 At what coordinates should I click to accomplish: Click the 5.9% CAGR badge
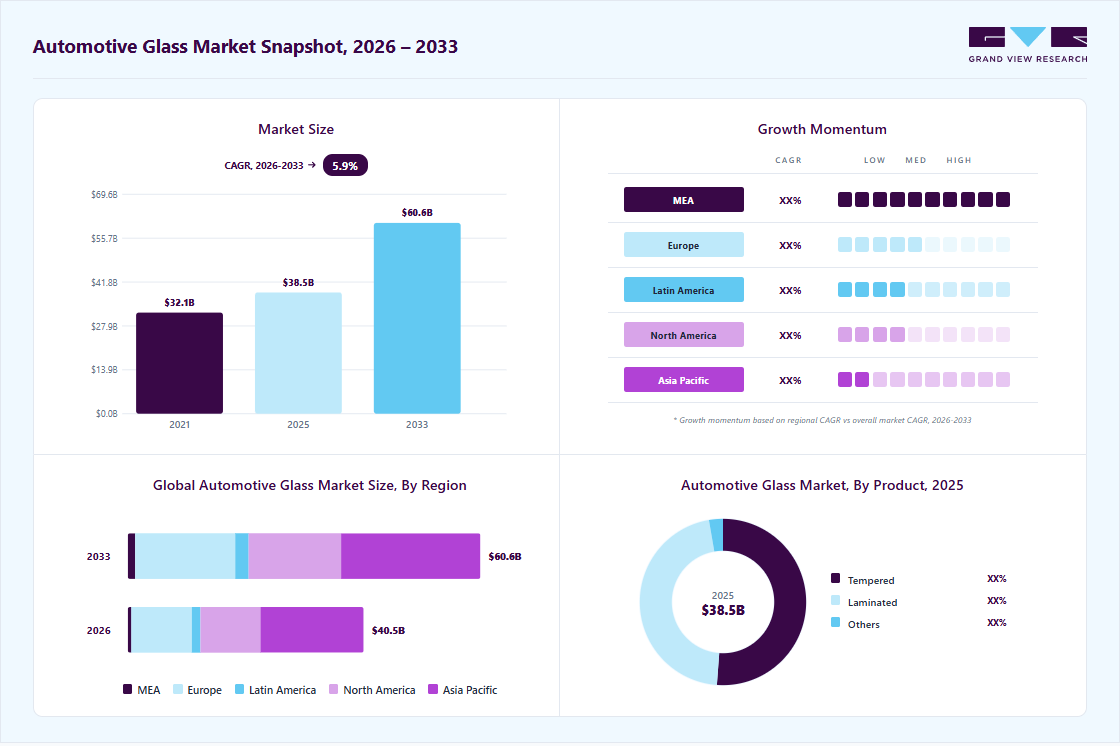pos(345,165)
